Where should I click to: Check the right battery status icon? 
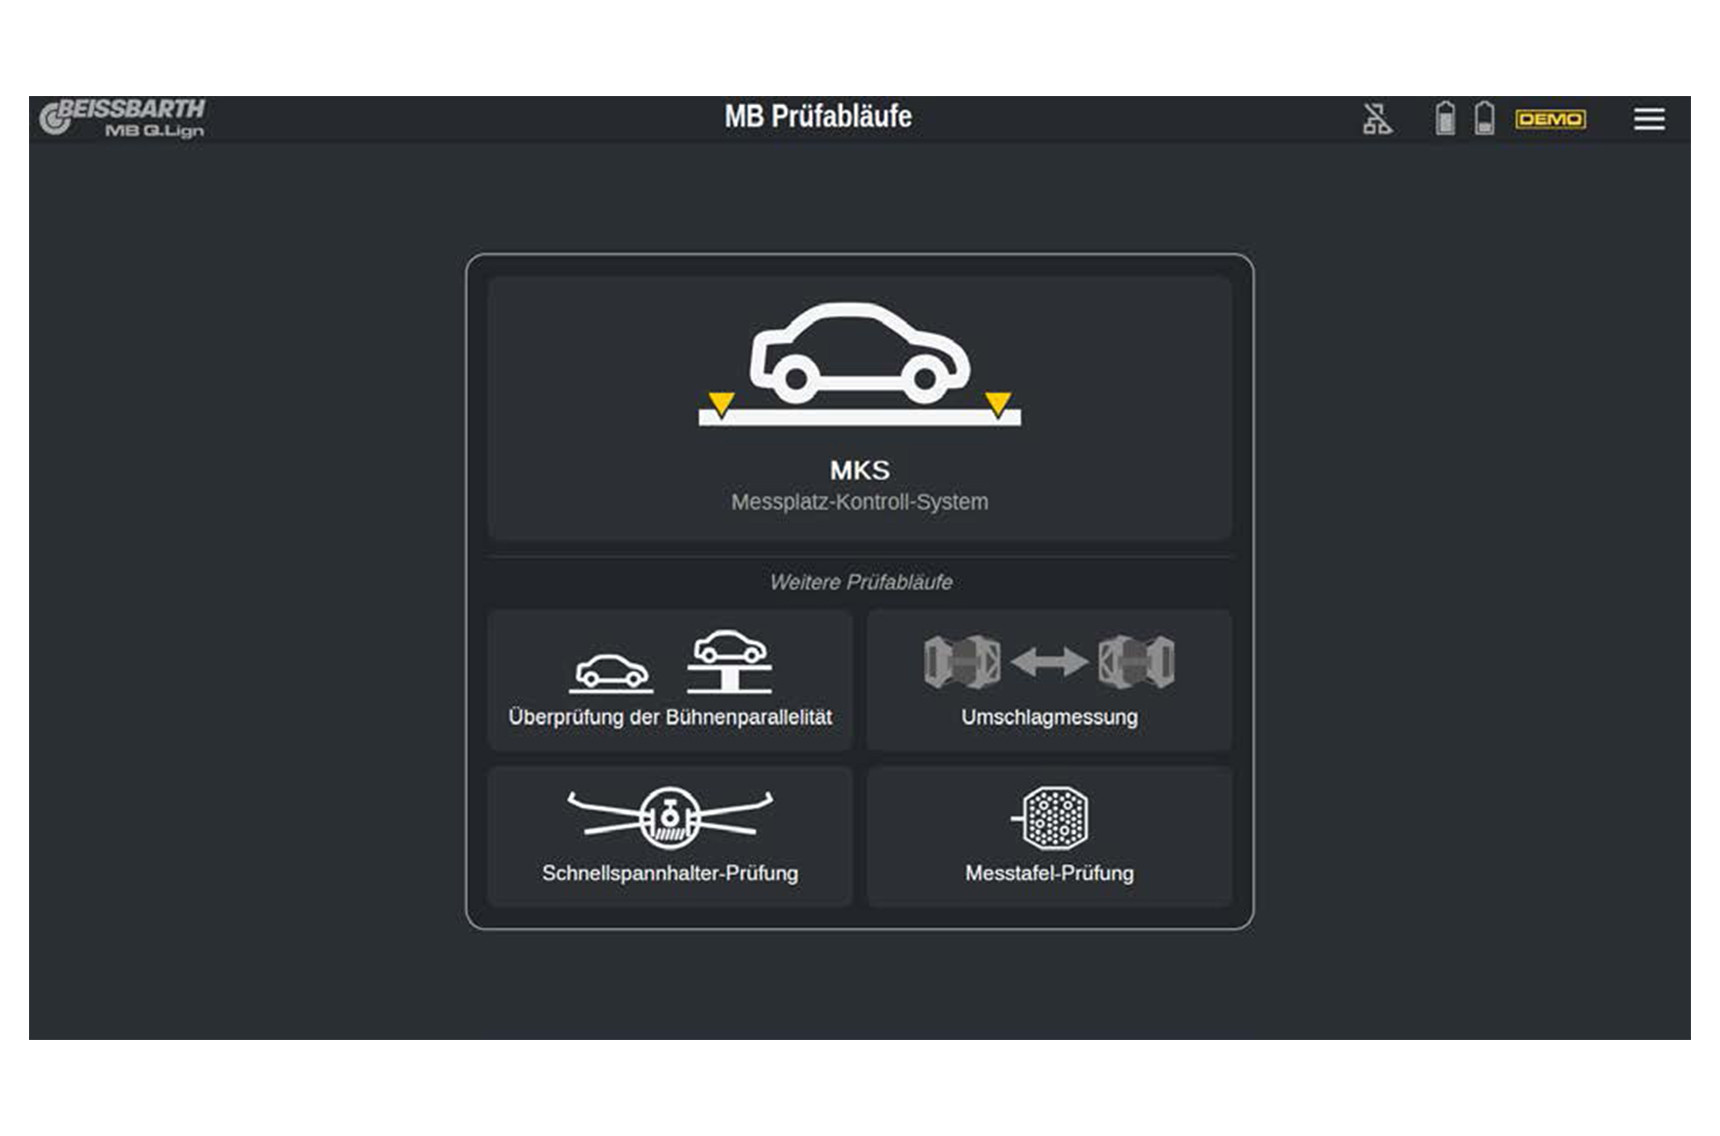point(1484,118)
